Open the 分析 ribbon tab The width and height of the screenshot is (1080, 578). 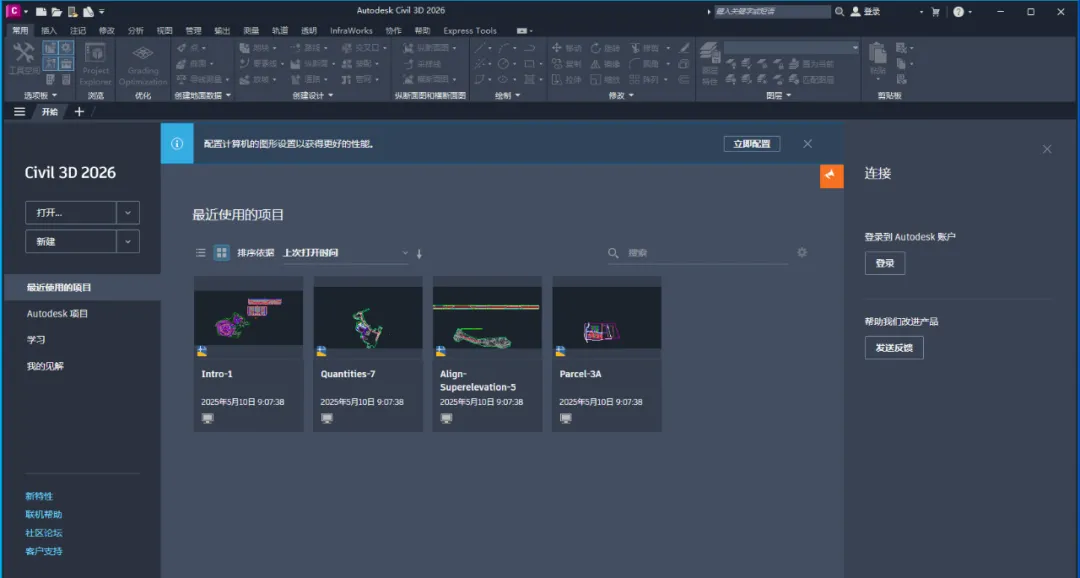click(x=136, y=31)
